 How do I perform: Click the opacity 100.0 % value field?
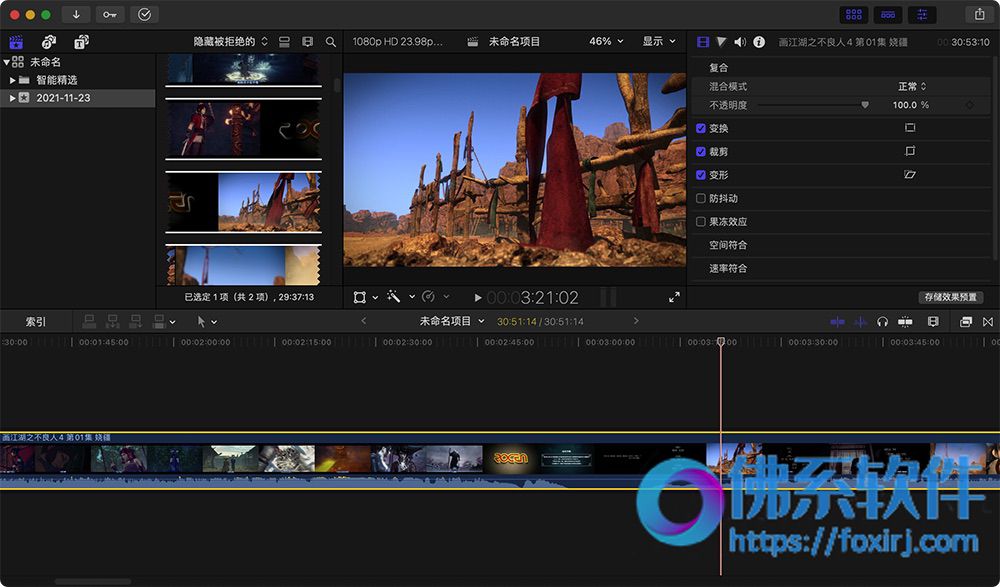[x=911, y=105]
